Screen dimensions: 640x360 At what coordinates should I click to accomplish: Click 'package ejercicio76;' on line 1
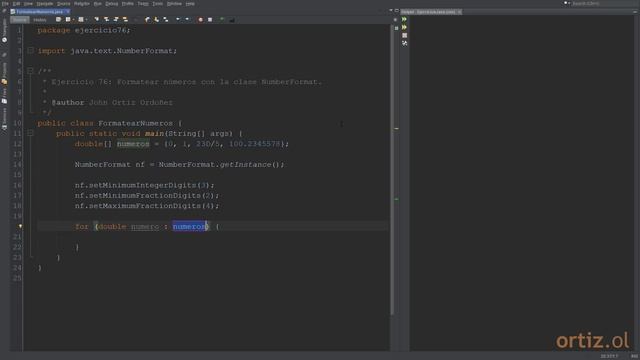coord(84,30)
